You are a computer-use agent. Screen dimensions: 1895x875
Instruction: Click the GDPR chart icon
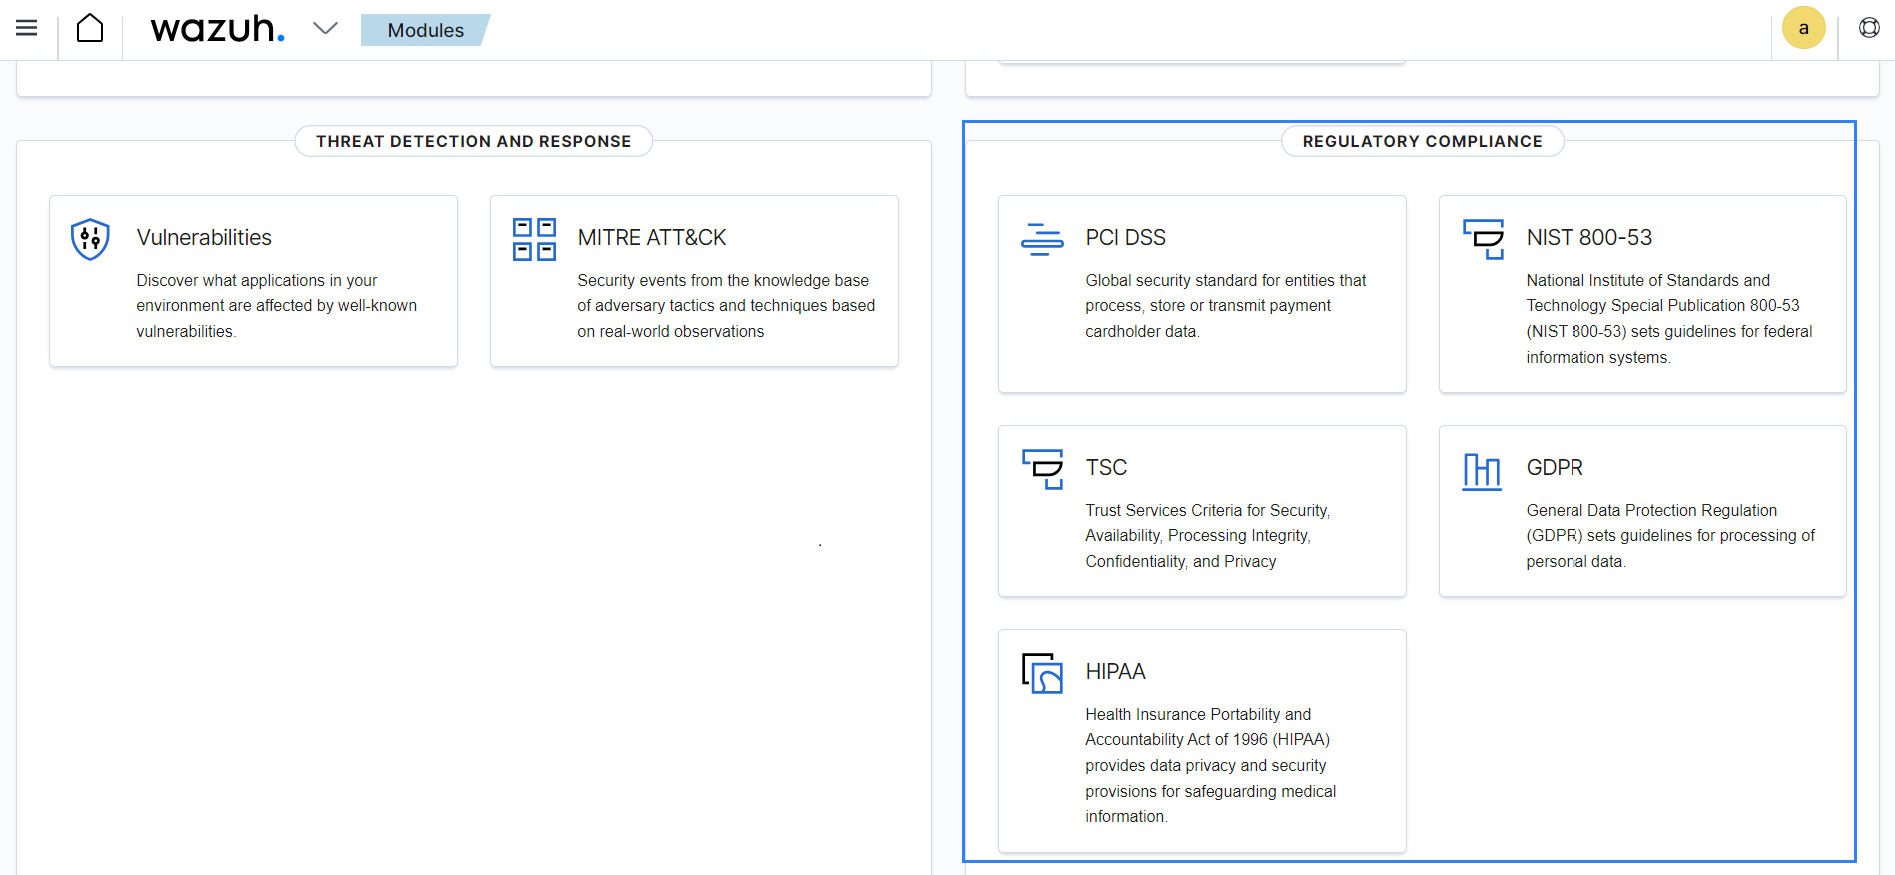(1482, 471)
